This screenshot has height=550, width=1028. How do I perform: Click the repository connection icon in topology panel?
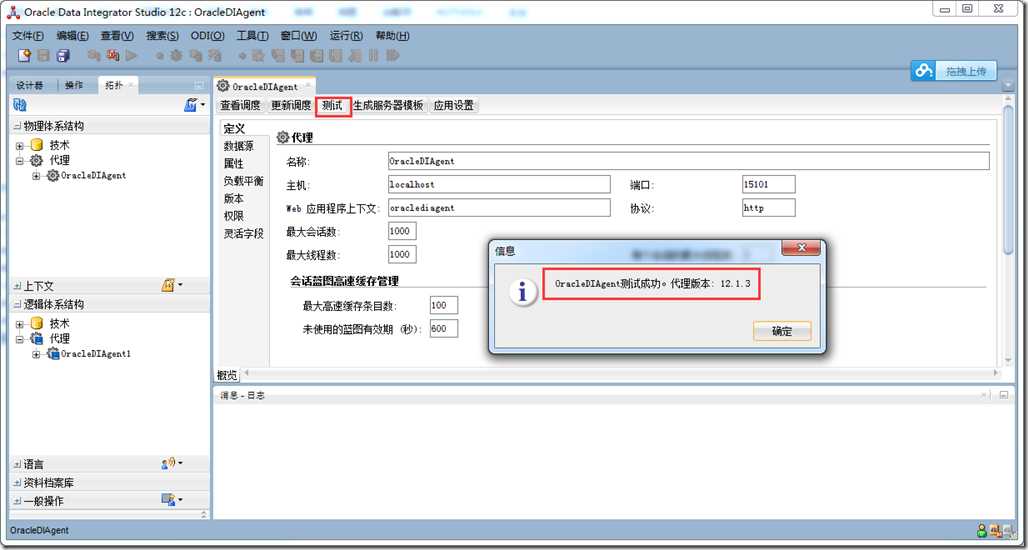pyautogui.click(x=20, y=105)
